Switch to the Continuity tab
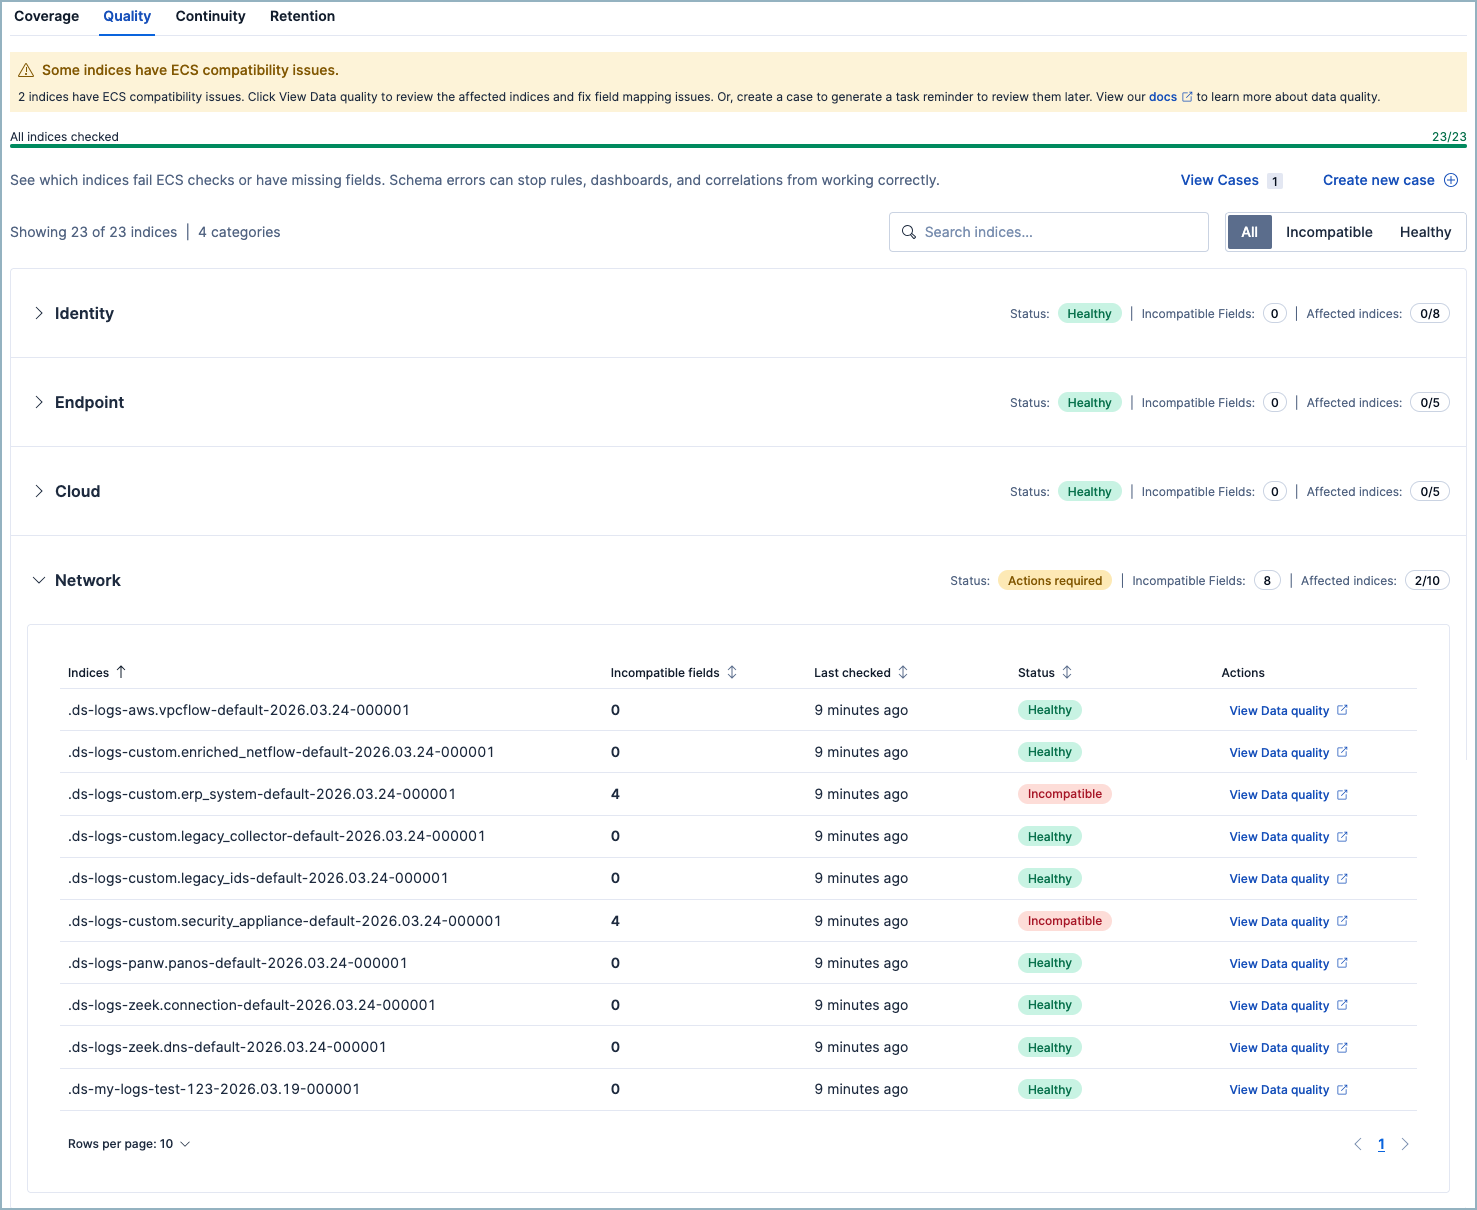Image resolution: width=1477 pixels, height=1210 pixels. [210, 16]
